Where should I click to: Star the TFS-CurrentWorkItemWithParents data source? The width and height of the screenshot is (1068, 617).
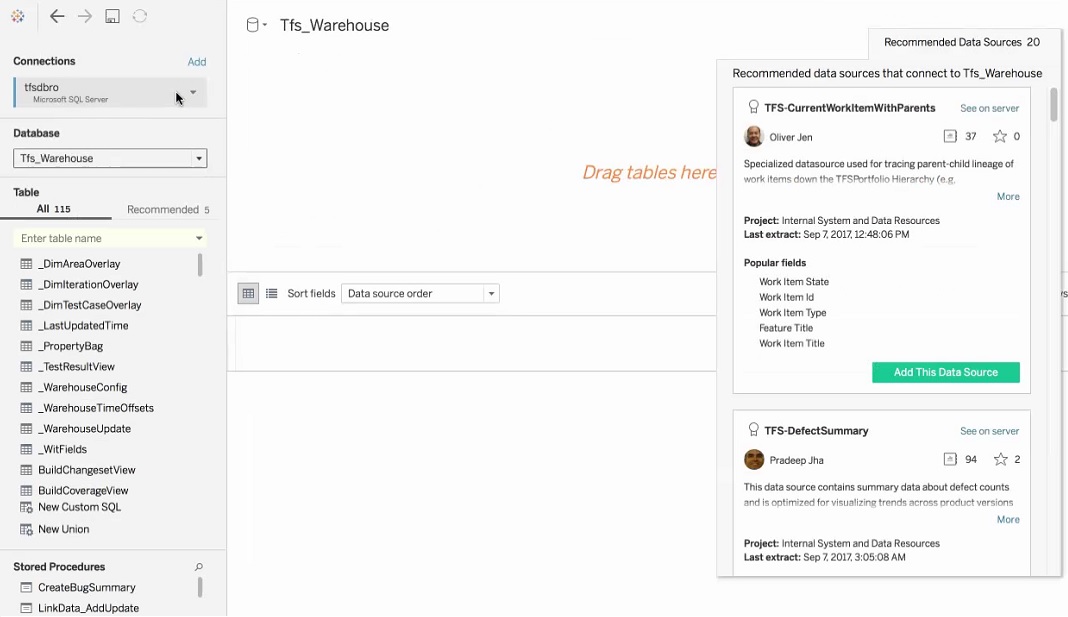click(x=1000, y=137)
